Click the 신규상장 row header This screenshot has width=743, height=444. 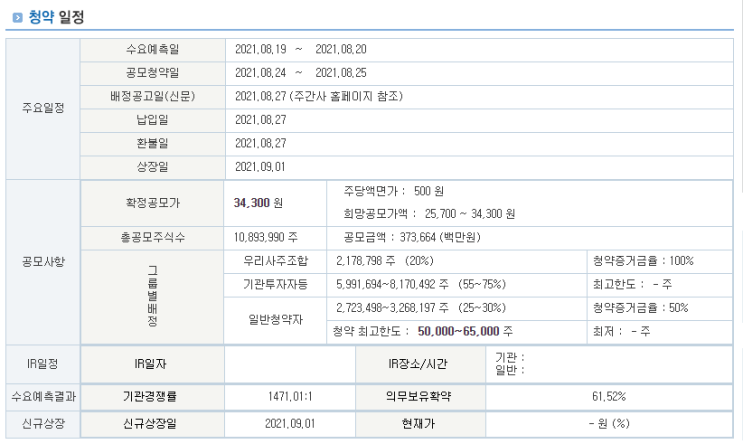pyautogui.click(x=43, y=424)
